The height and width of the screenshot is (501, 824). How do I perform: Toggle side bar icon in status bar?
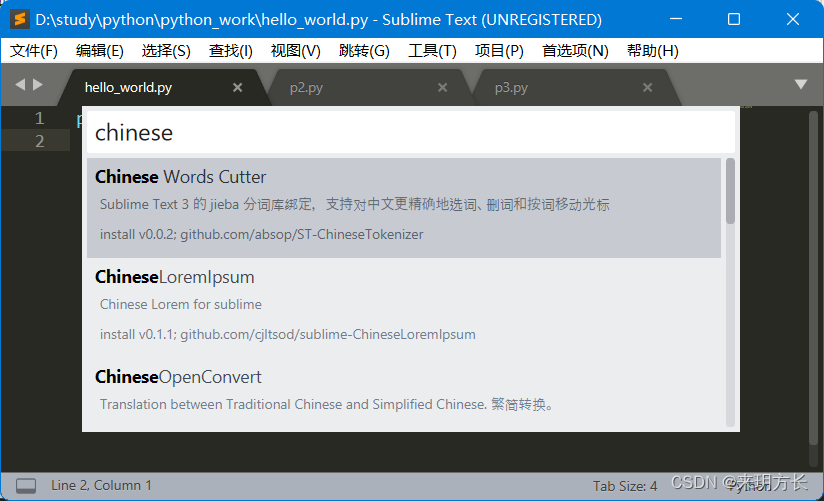coord(26,485)
